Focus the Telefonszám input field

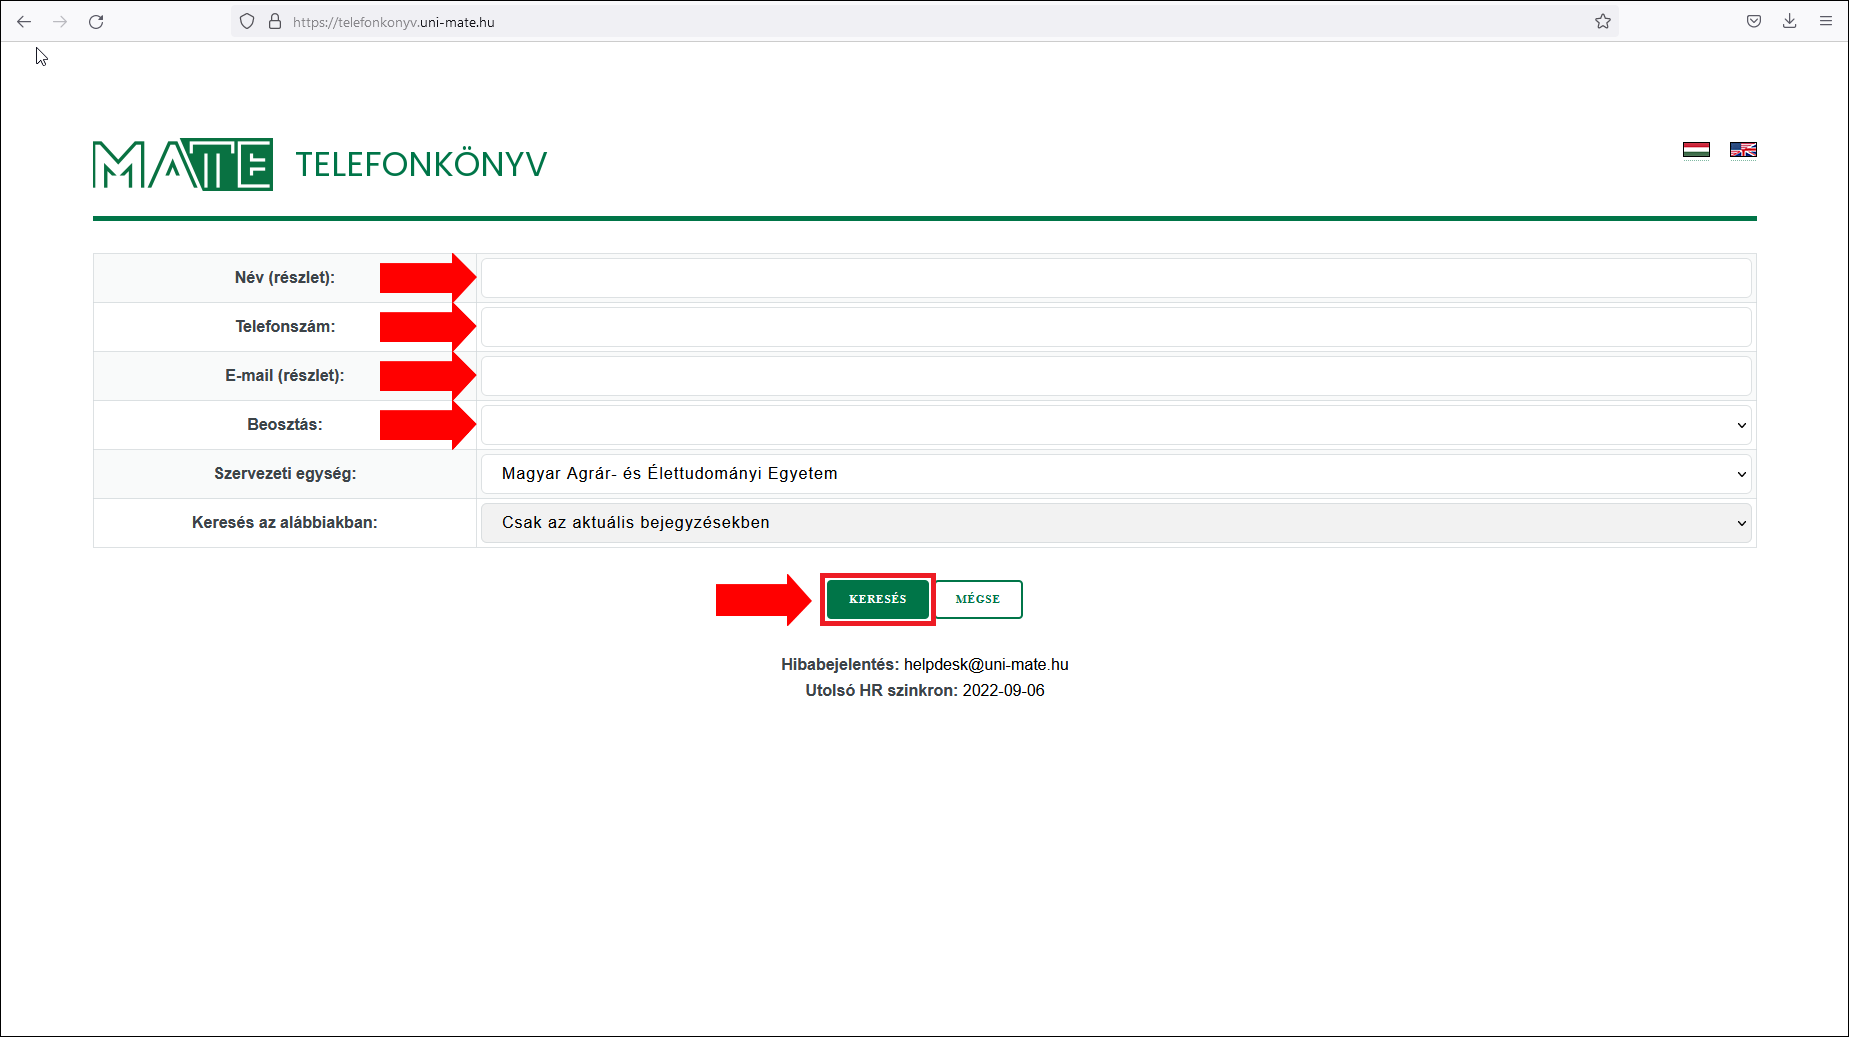point(1115,327)
